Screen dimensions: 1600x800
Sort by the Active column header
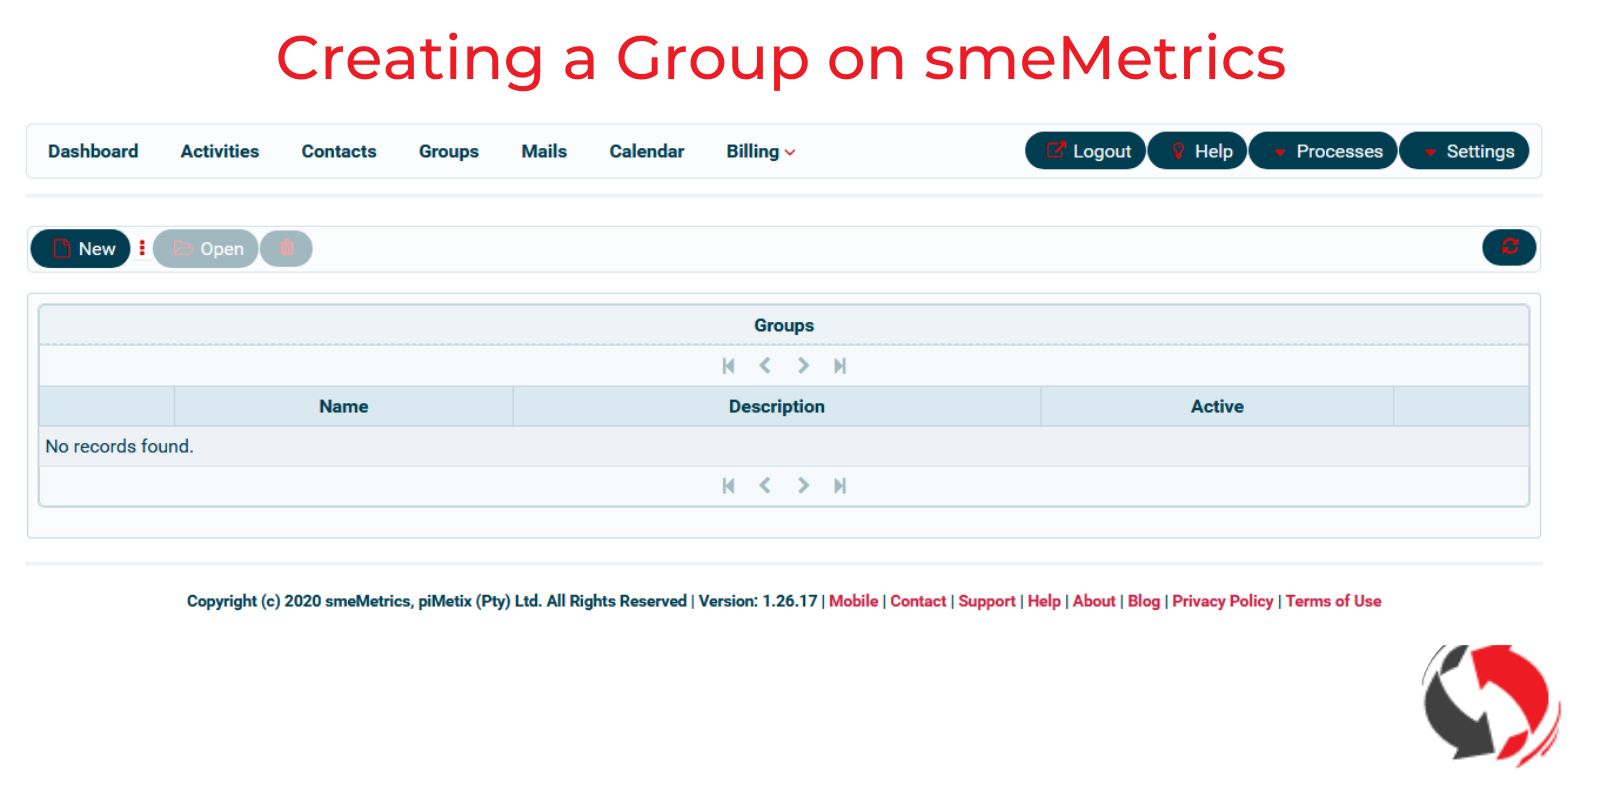1217,406
